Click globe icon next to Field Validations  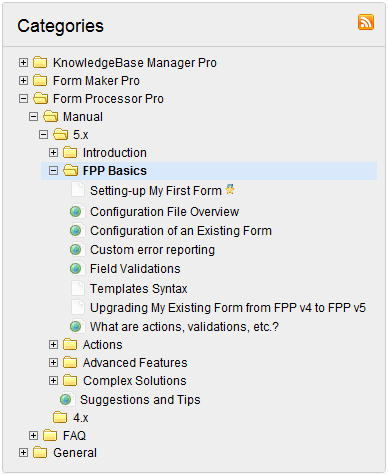(x=76, y=268)
